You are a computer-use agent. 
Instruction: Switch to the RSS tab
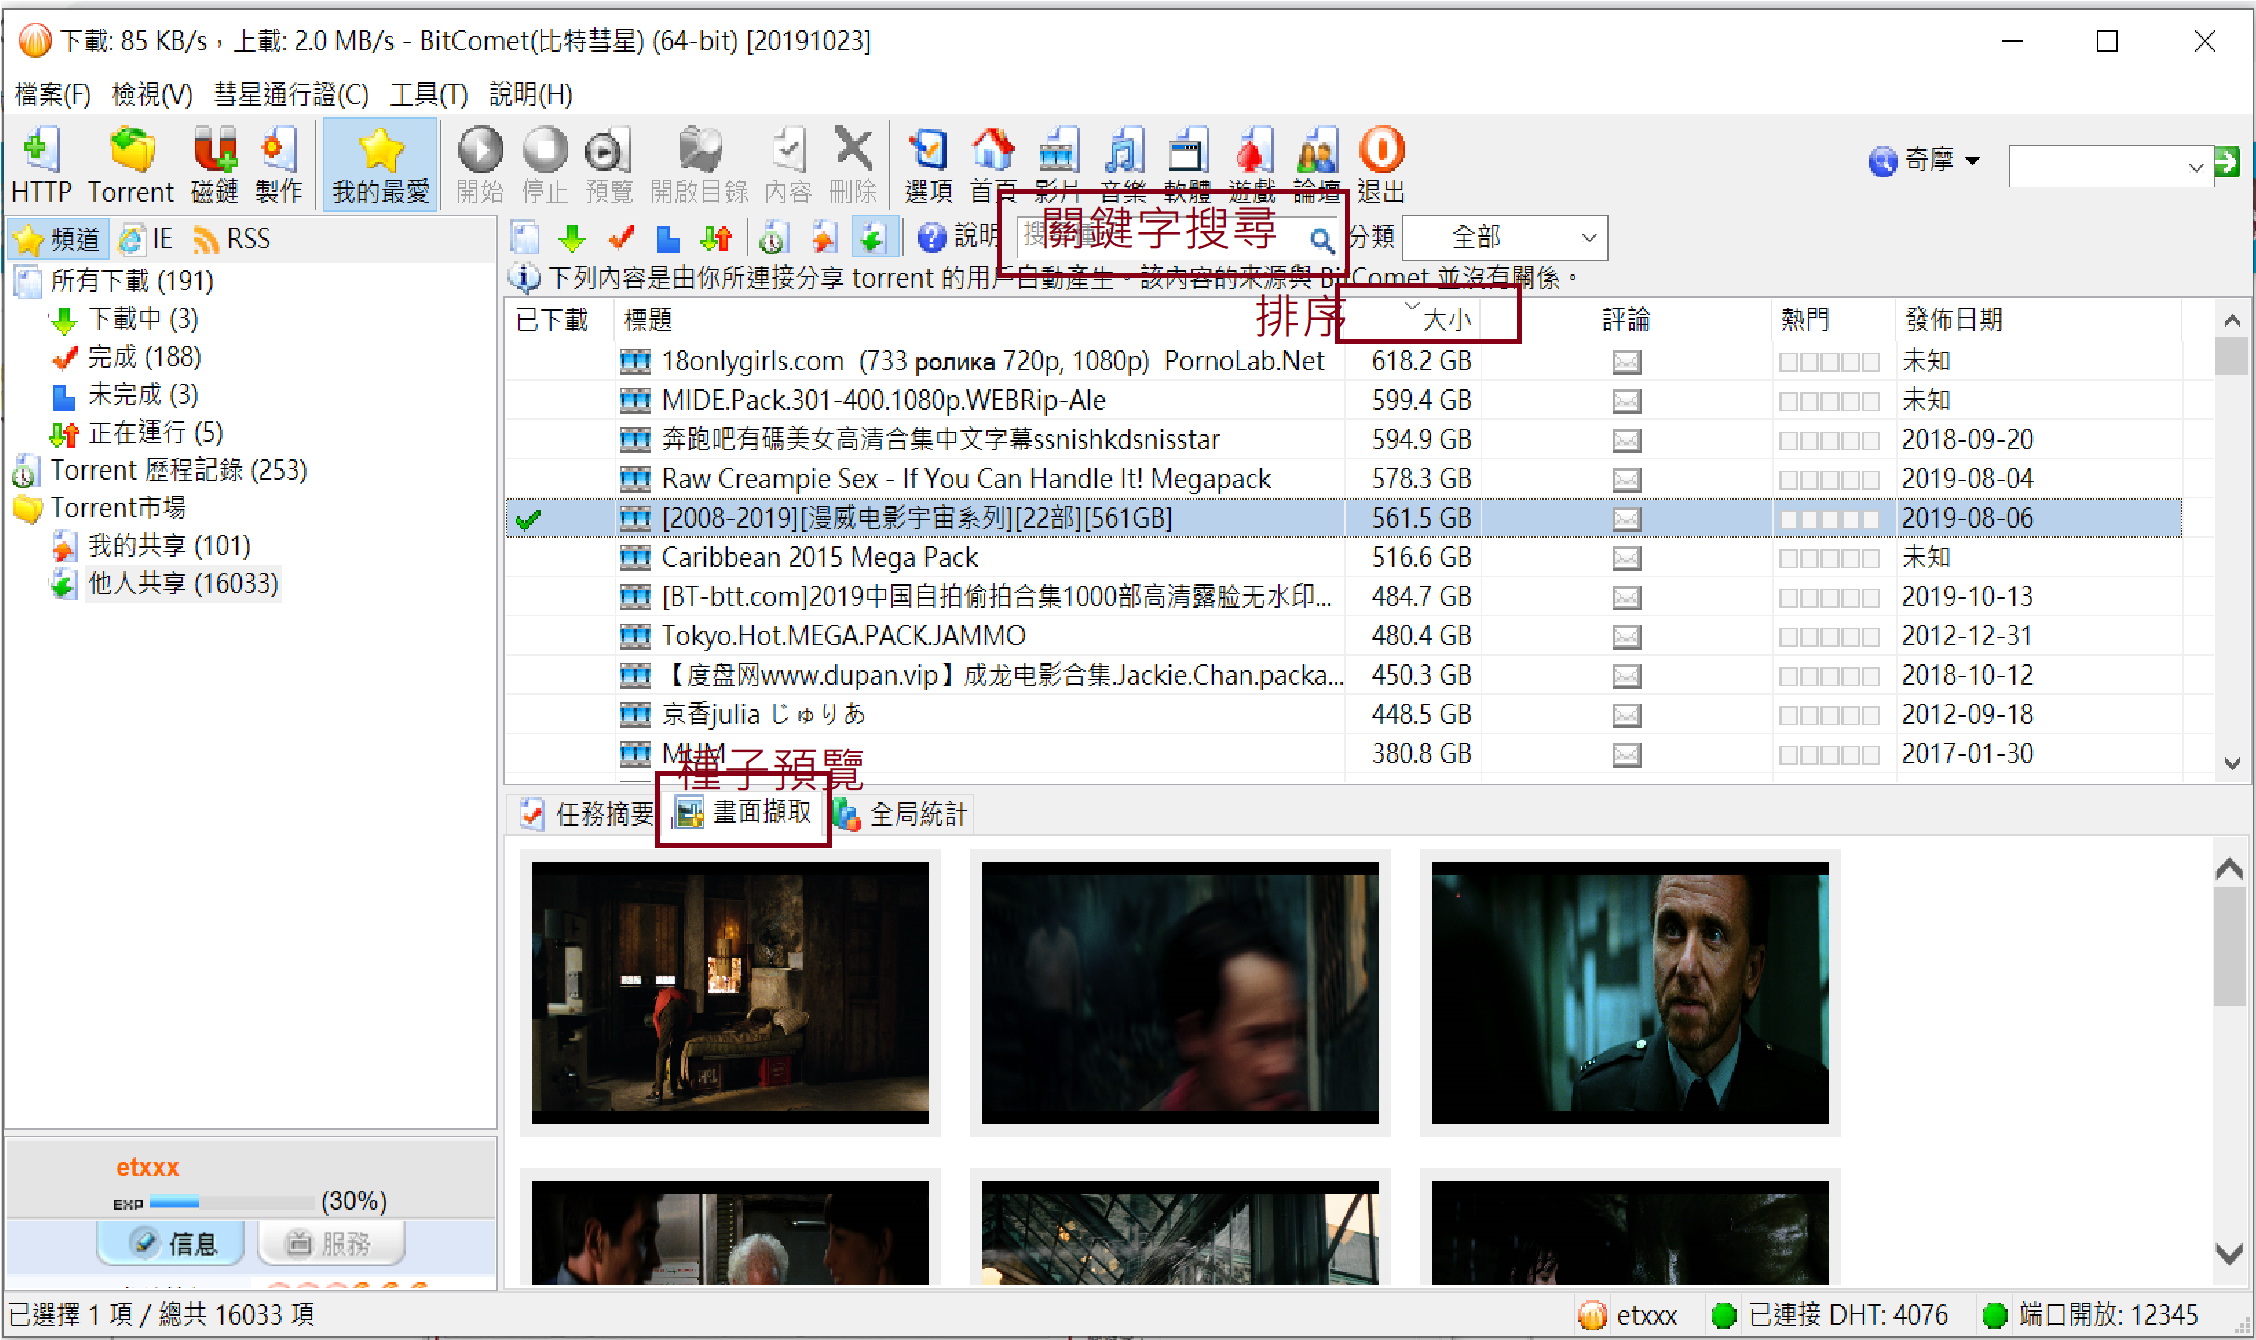point(232,239)
